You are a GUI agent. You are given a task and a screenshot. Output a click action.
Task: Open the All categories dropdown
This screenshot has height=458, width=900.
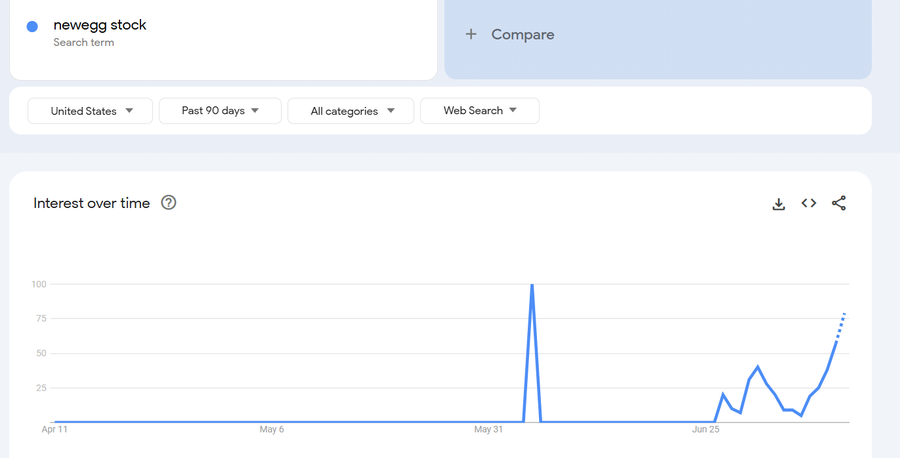tap(351, 111)
